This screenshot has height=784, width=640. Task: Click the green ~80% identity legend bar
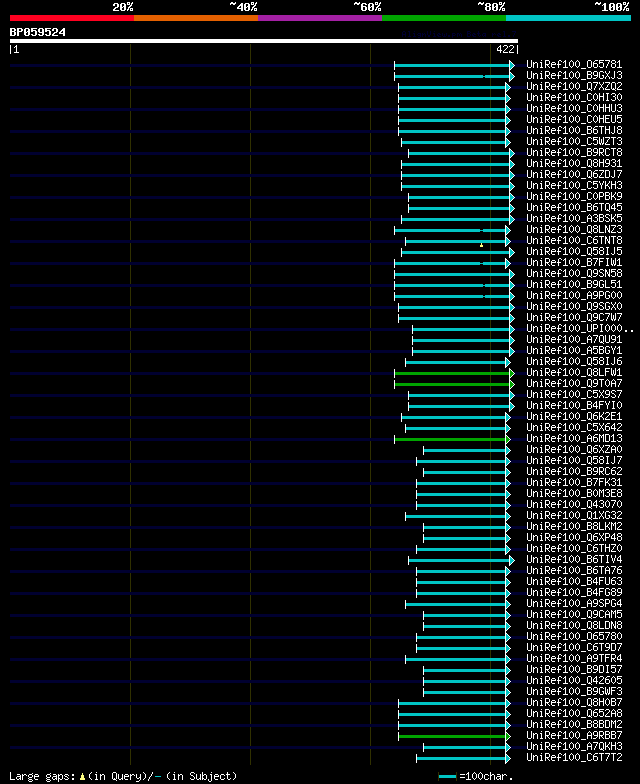click(444, 18)
